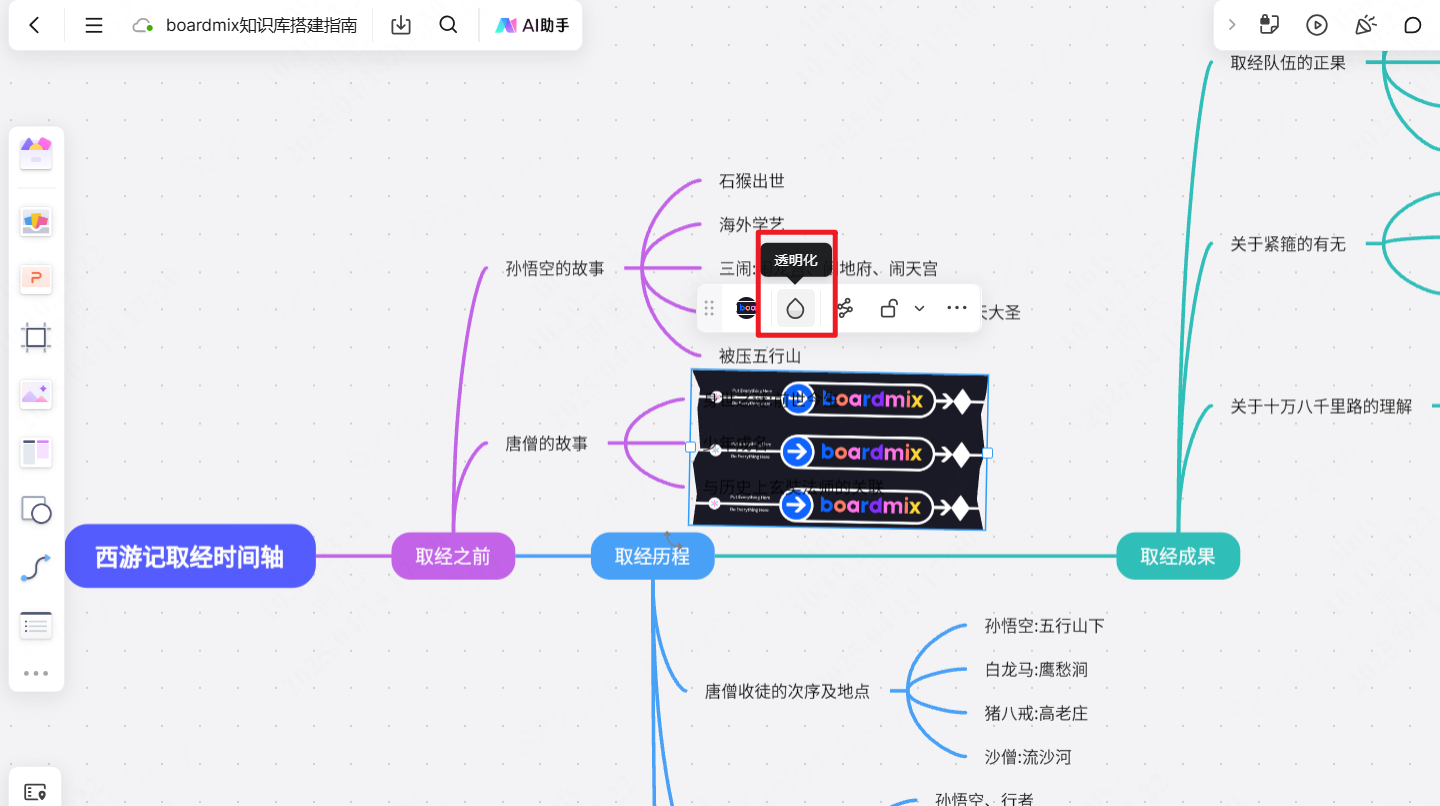Click the file title boardmix知识库搭建指南
This screenshot has height=806, width=1440.
point(261,25)
